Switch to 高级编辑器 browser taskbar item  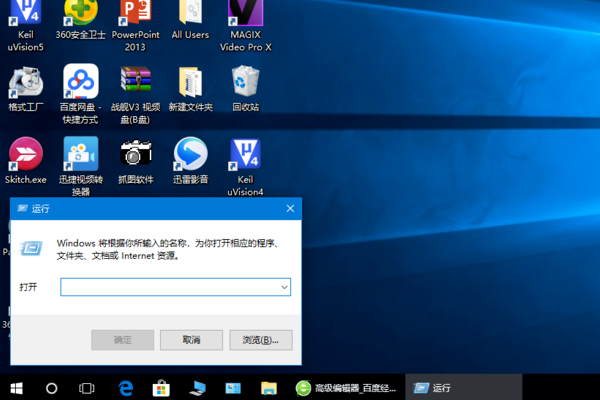coord(348,387)
